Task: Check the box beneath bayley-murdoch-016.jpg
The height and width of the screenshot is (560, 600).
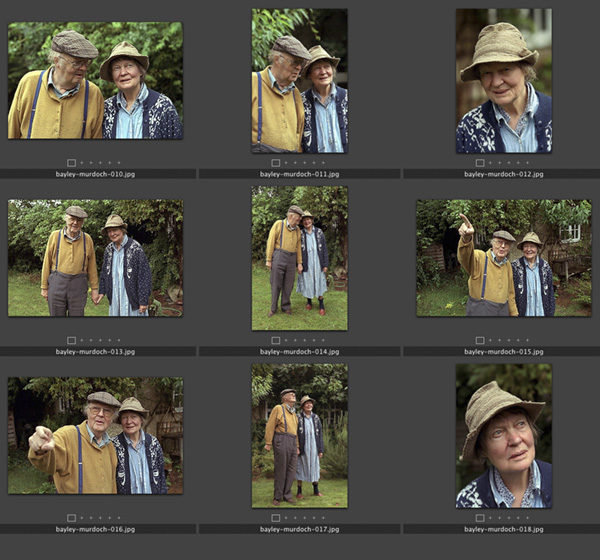Action: click(72, 517)
